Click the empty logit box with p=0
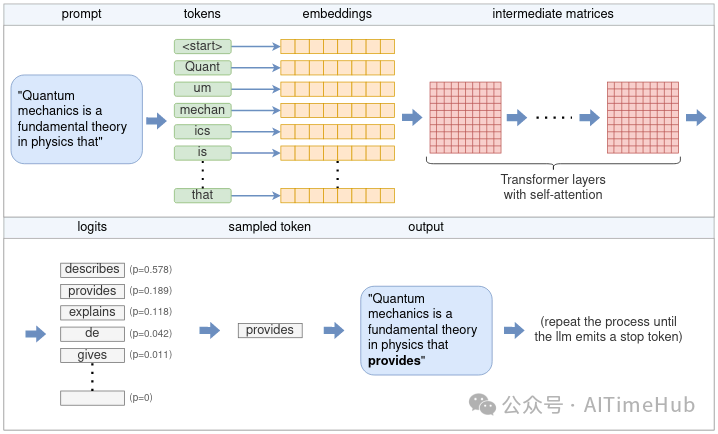Viewport: 718px width, 434px height. click(92, 398)
